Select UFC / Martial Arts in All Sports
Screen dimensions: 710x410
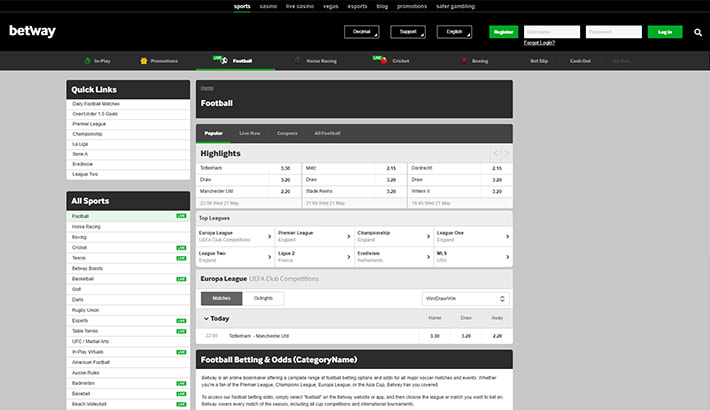pos(91,341)
